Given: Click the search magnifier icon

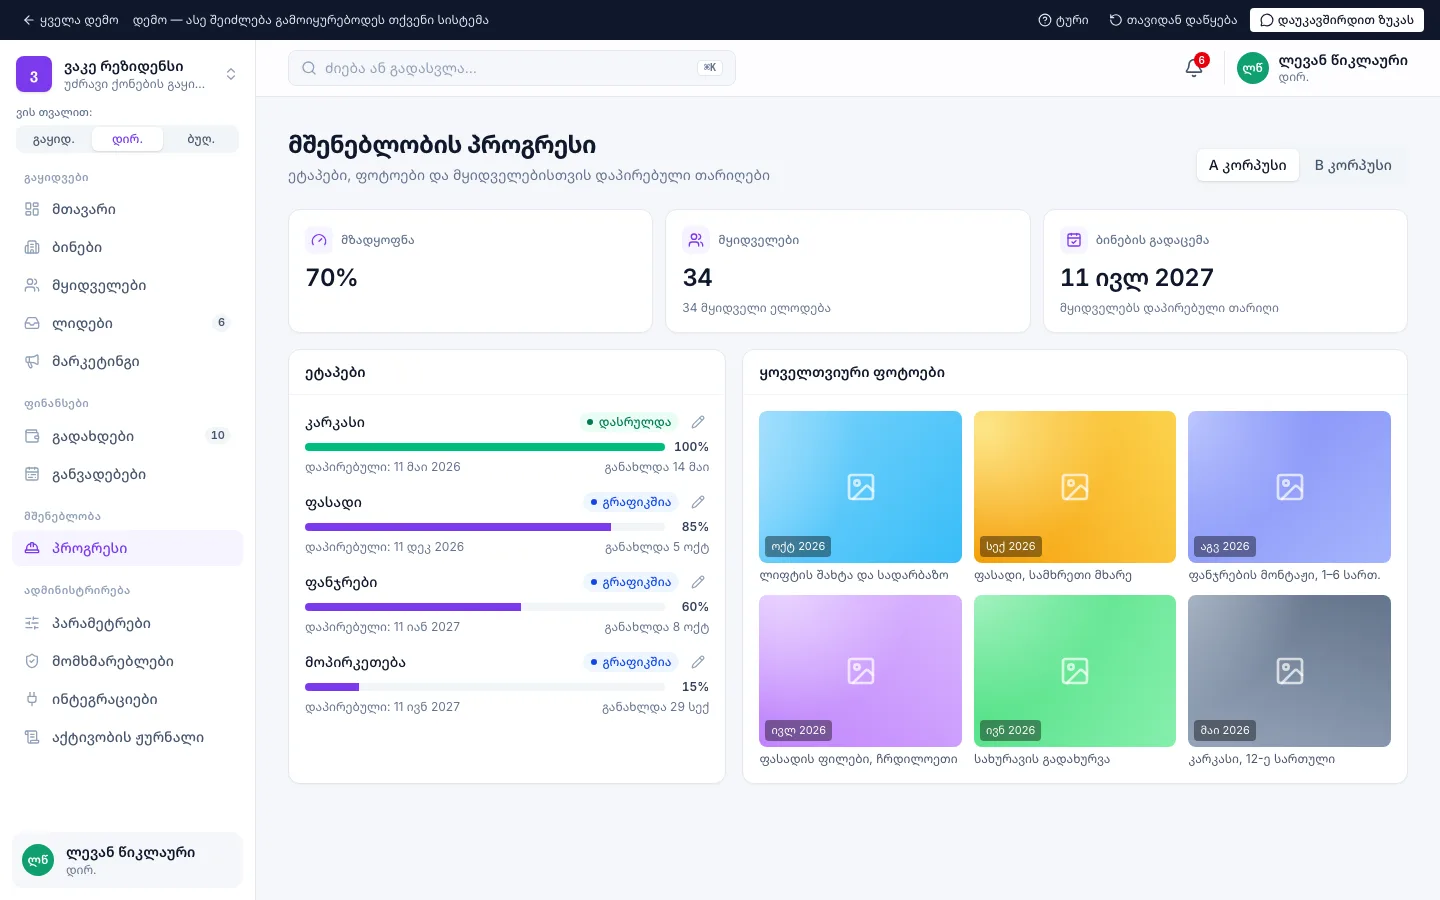Looking at the screenshot, I should point(309,68).
